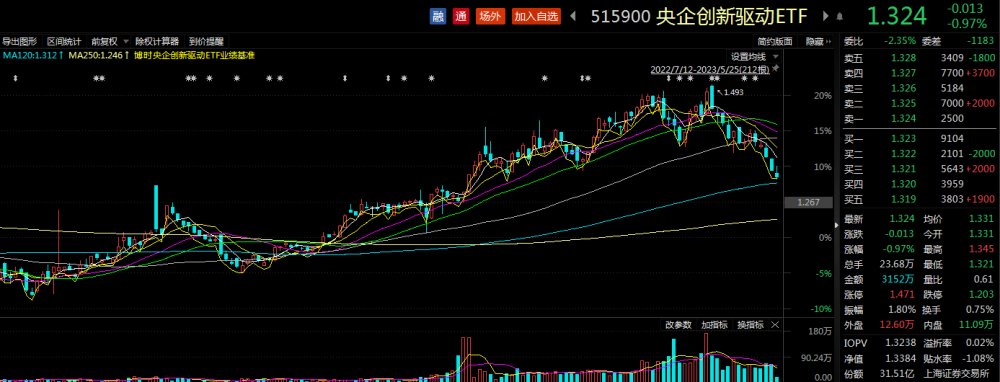Open 除权计算器 ex-rights calculator
The width and height of the screenshot is (1000, 382).
pos(157,41)
